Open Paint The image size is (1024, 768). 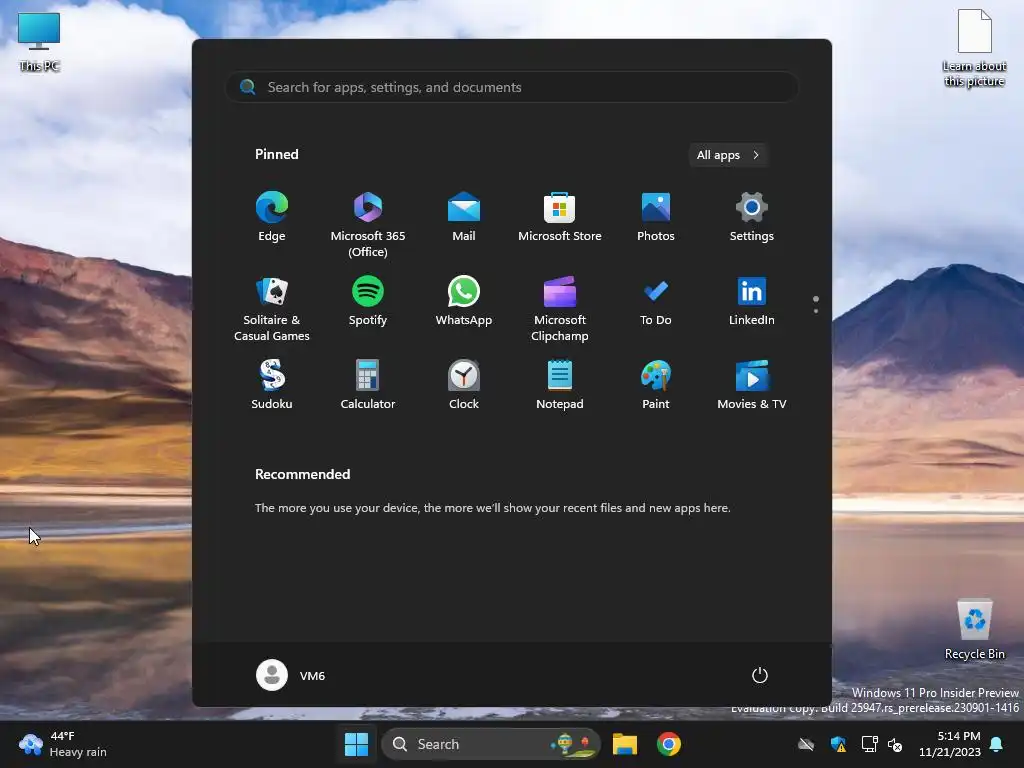tap(656, 385)
